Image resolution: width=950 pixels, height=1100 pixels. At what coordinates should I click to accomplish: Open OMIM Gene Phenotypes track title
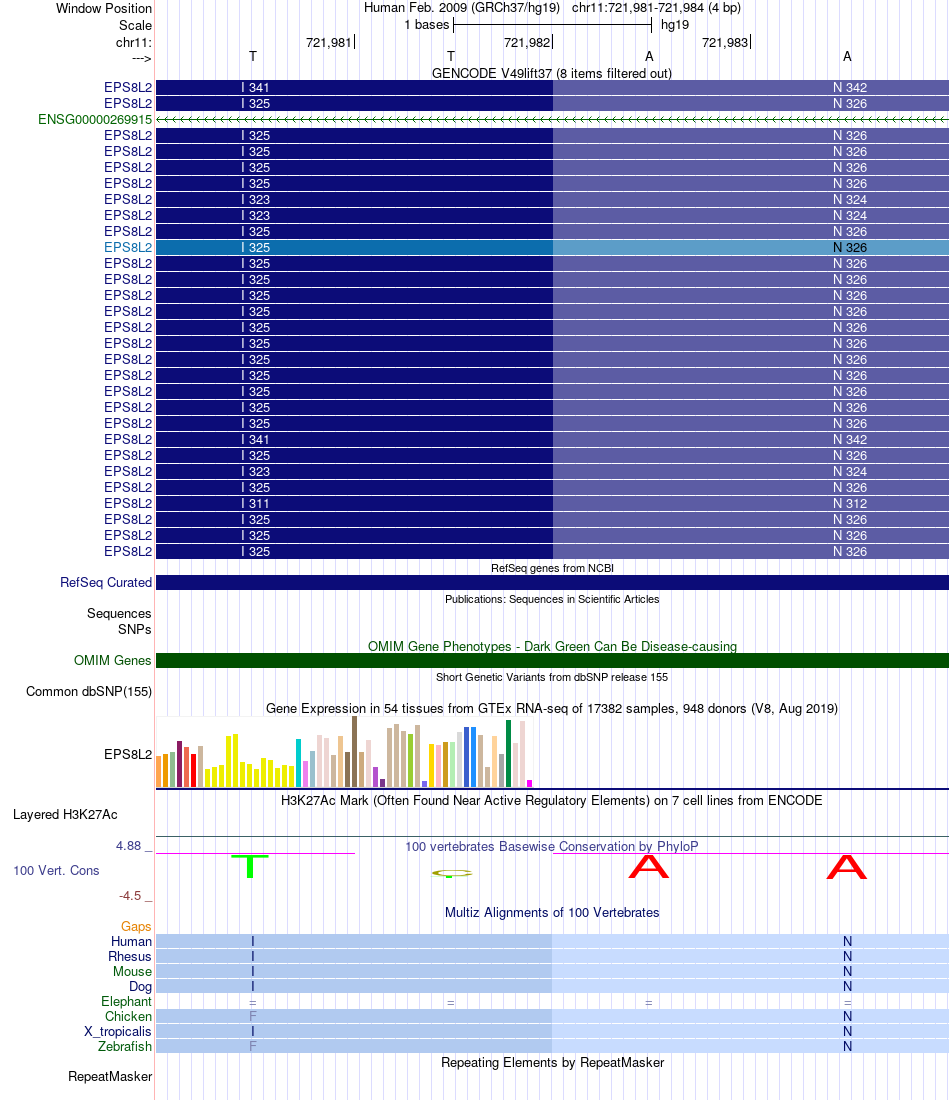552,646
